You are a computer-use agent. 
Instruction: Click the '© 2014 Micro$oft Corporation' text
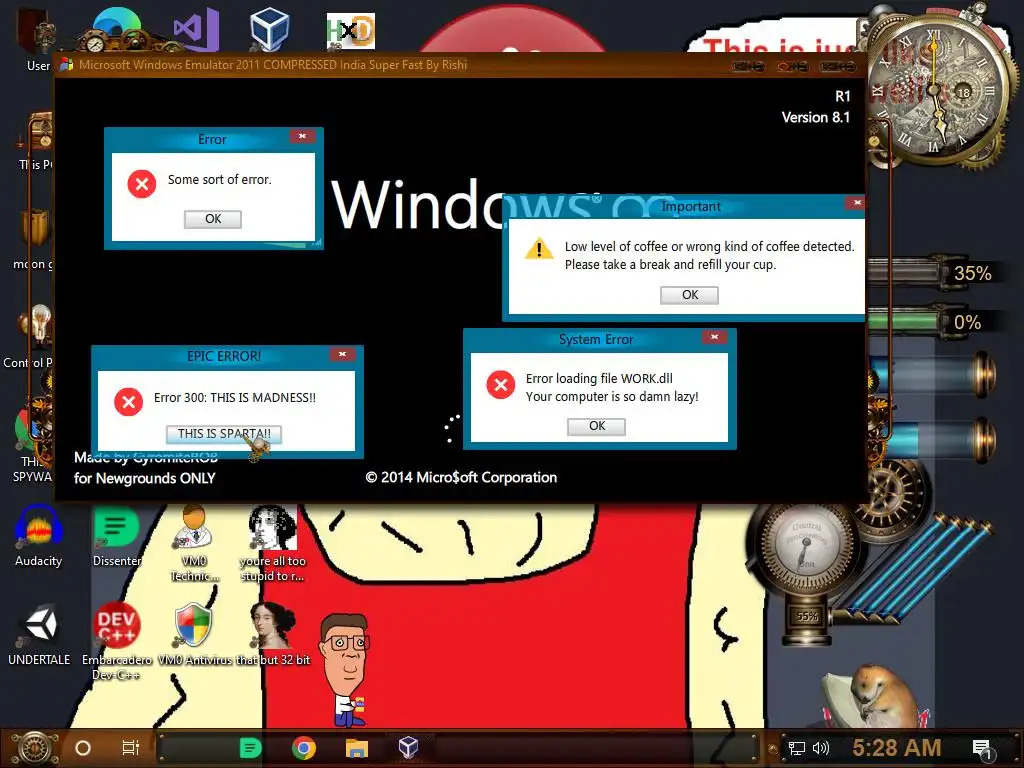click(x=461, y=477)
